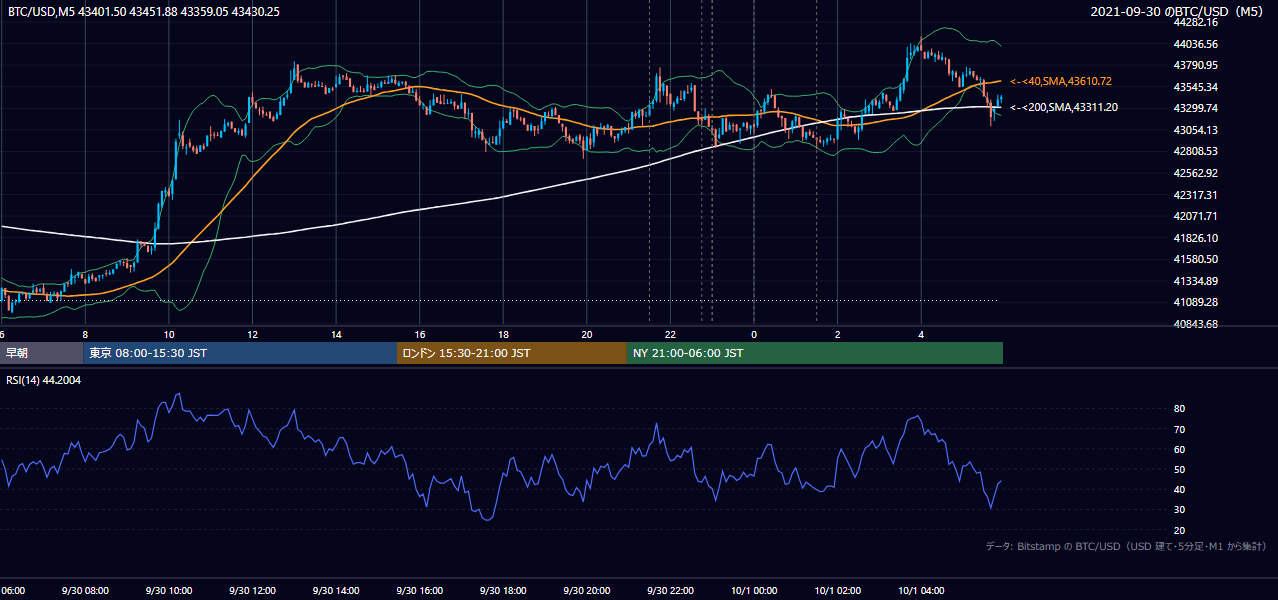Click hour tick 18 under price chart
1278x600 pixels.
[503, 335]
